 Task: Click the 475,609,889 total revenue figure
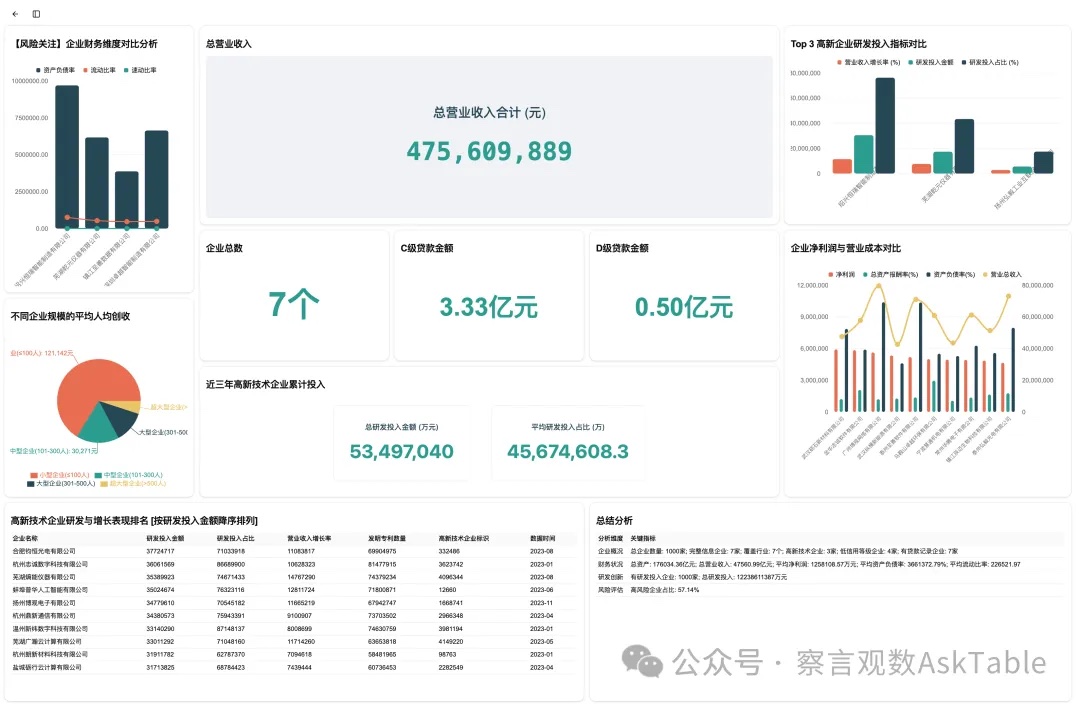click(x=489, y=151)
